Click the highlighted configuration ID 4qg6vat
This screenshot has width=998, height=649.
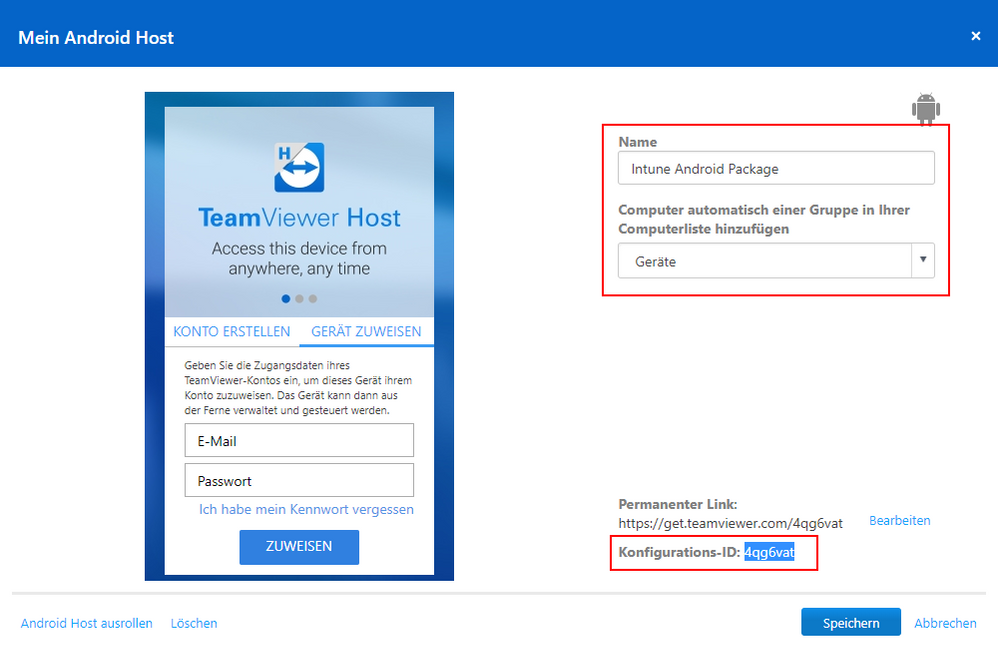coord(770,552)
